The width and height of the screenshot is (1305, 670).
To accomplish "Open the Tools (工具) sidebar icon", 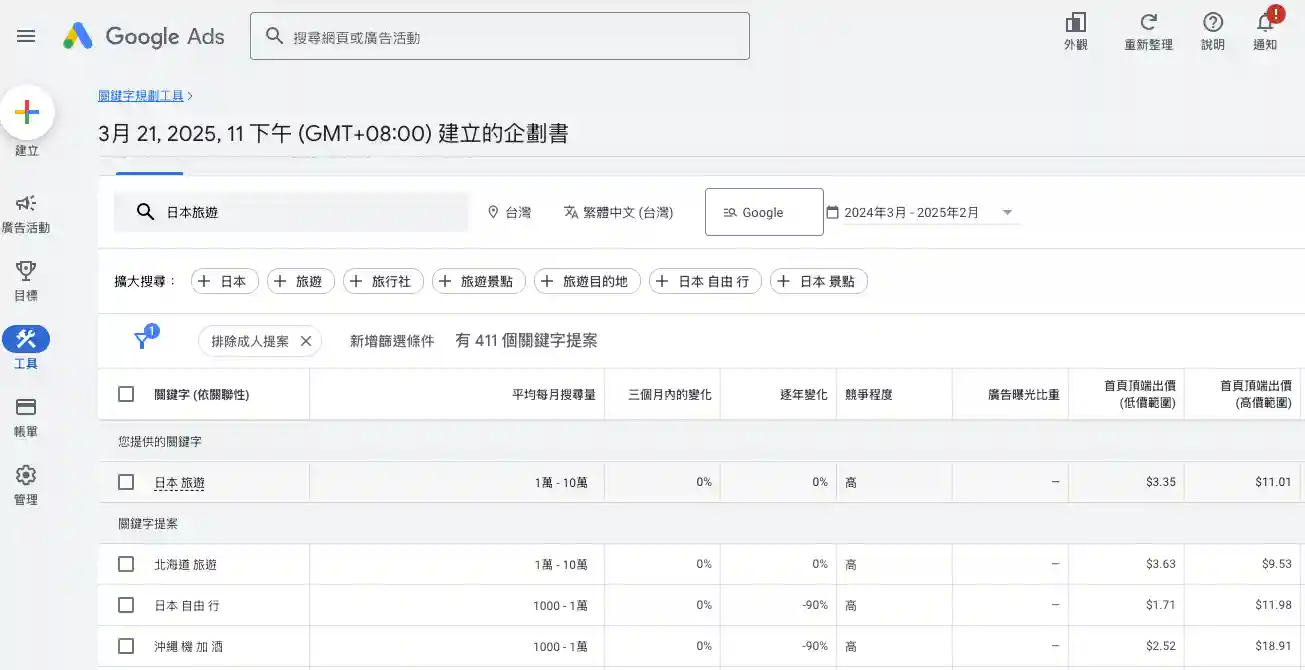I will tap(26, 340).
